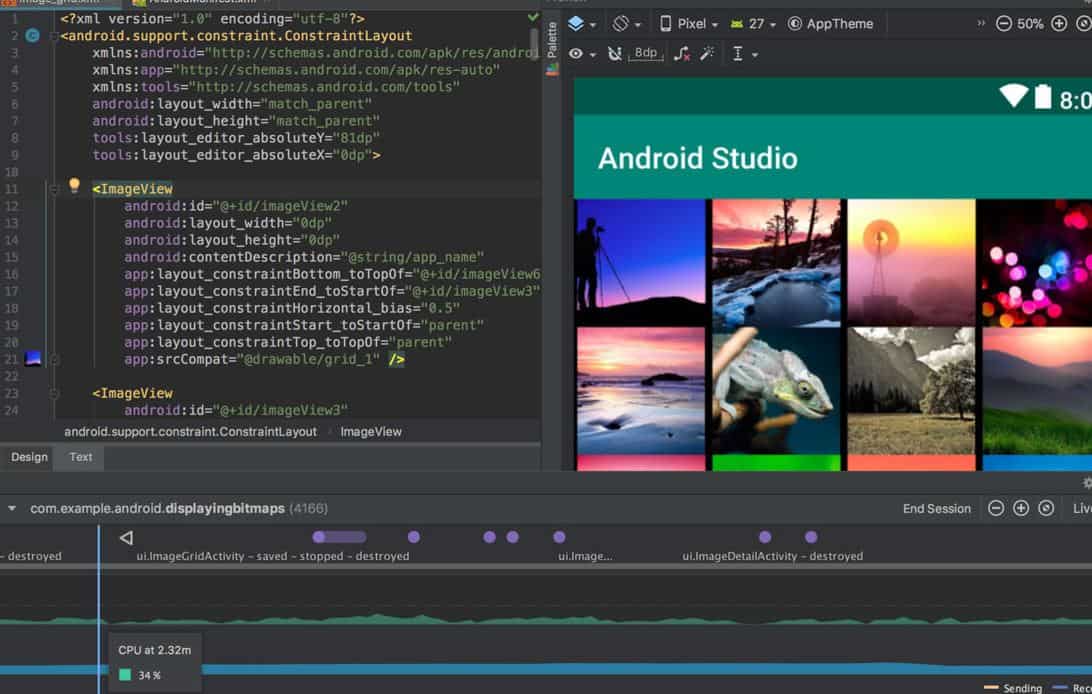Open the dropdown arrow next to layers icon
Image resolution: width=1092 pixels, height=694 pixels.
tap(593, 24)
